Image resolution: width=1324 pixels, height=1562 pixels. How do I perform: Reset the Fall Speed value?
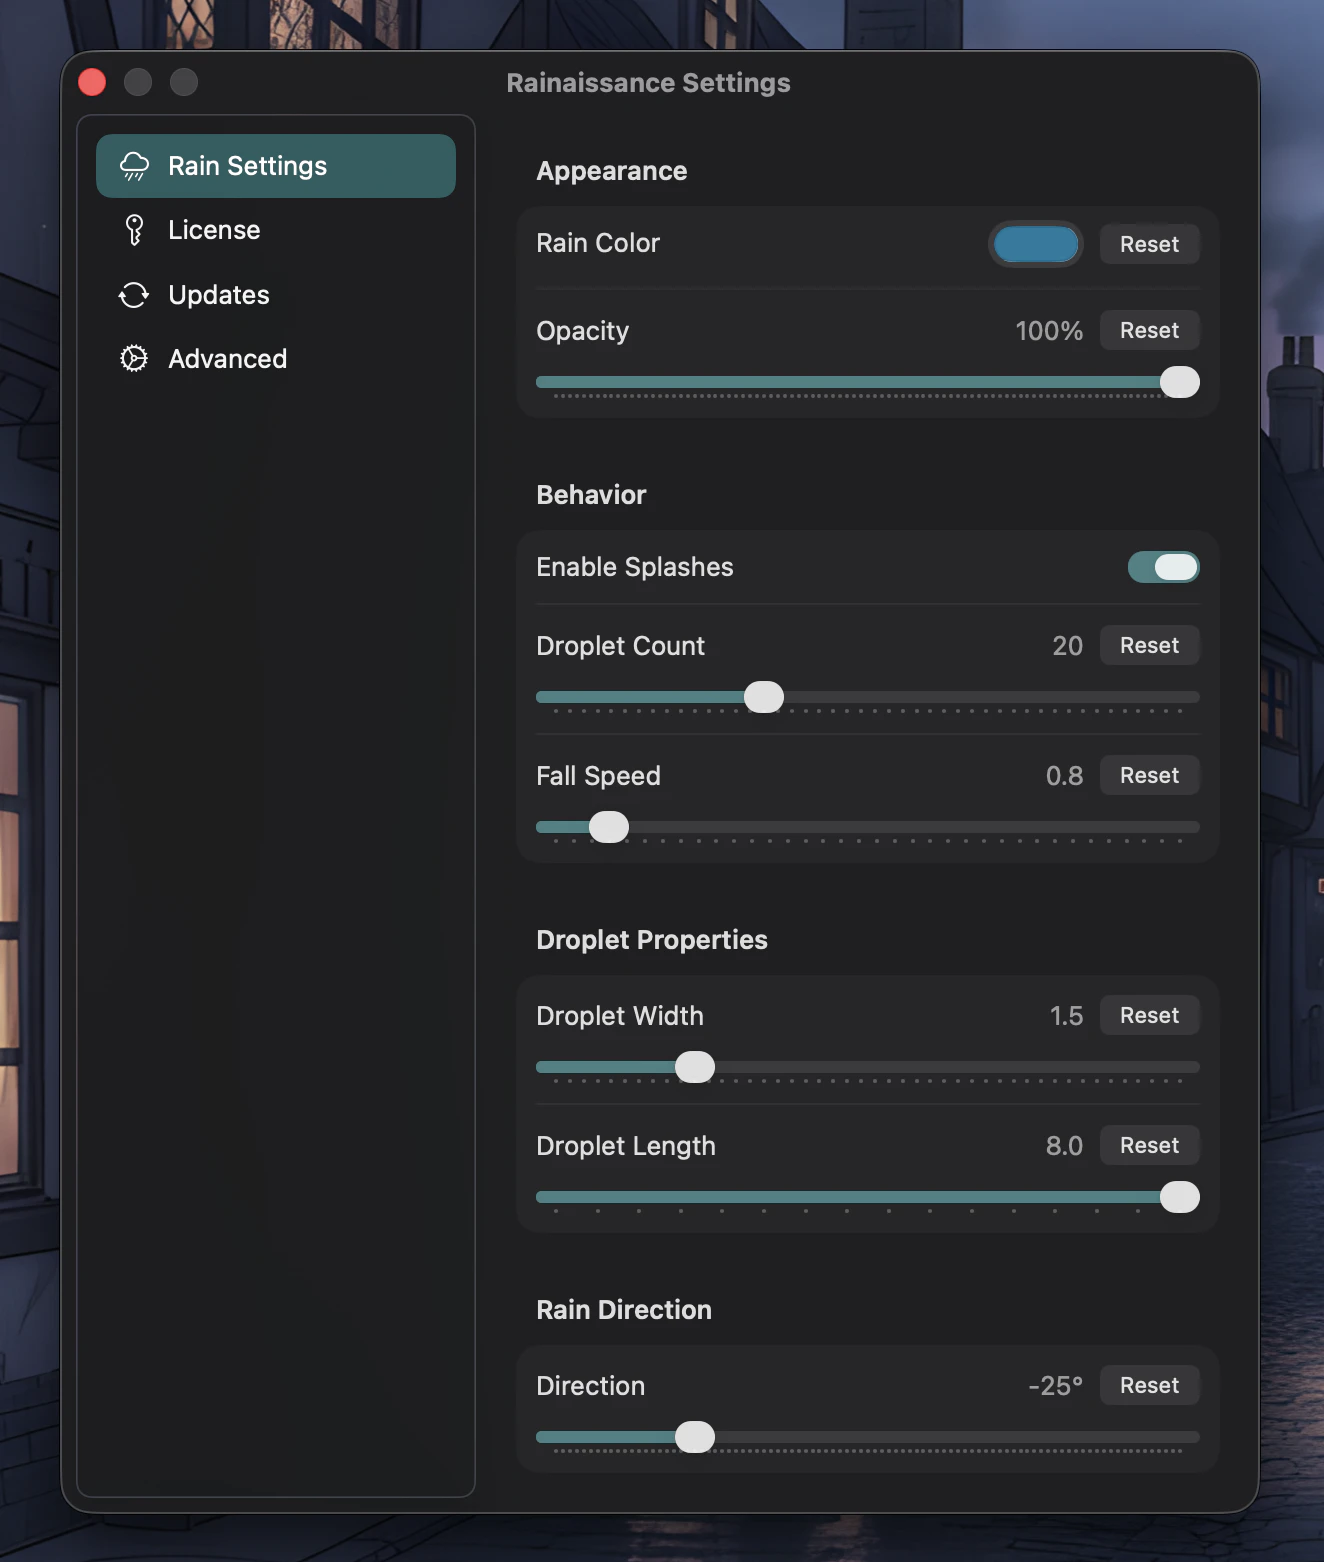(1149, 775)
